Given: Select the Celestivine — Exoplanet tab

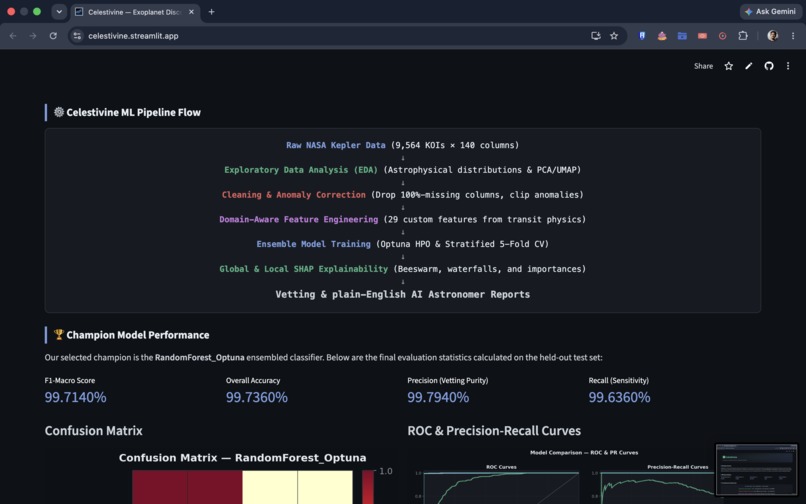Looking at the screenshot, I should click(x=135, y=12).
